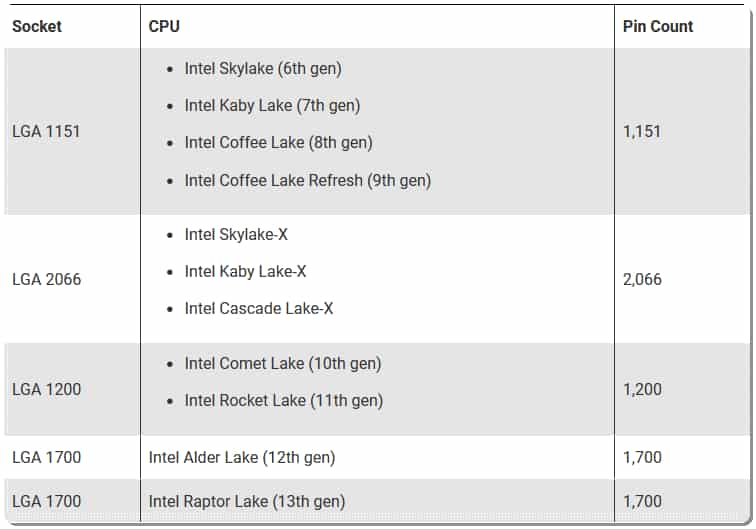Image resolution: width=756 pixels, height=529 pixels.
Task: Click Intel Skylake (6th gen) list item
Action: [x=263, y=68]
